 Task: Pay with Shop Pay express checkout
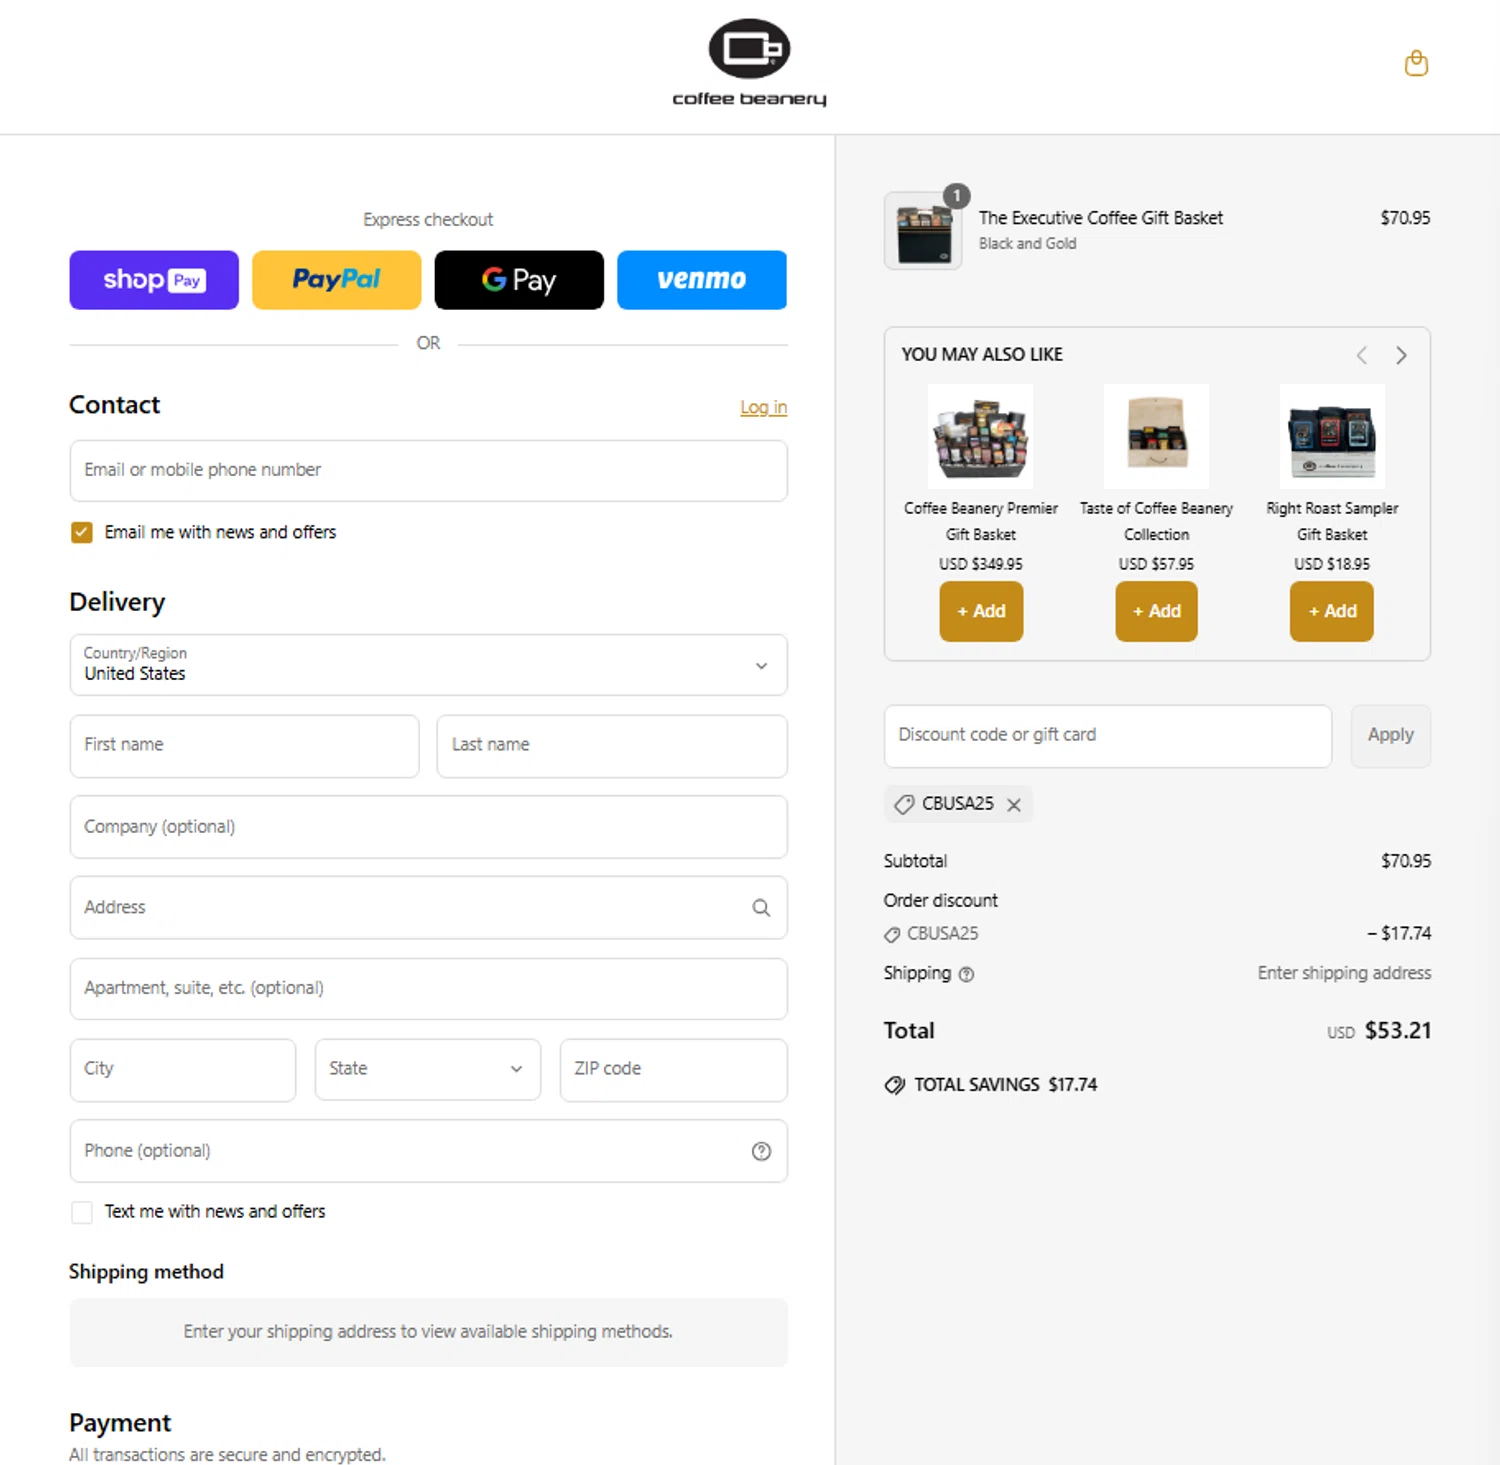click(x=154, y=280)
